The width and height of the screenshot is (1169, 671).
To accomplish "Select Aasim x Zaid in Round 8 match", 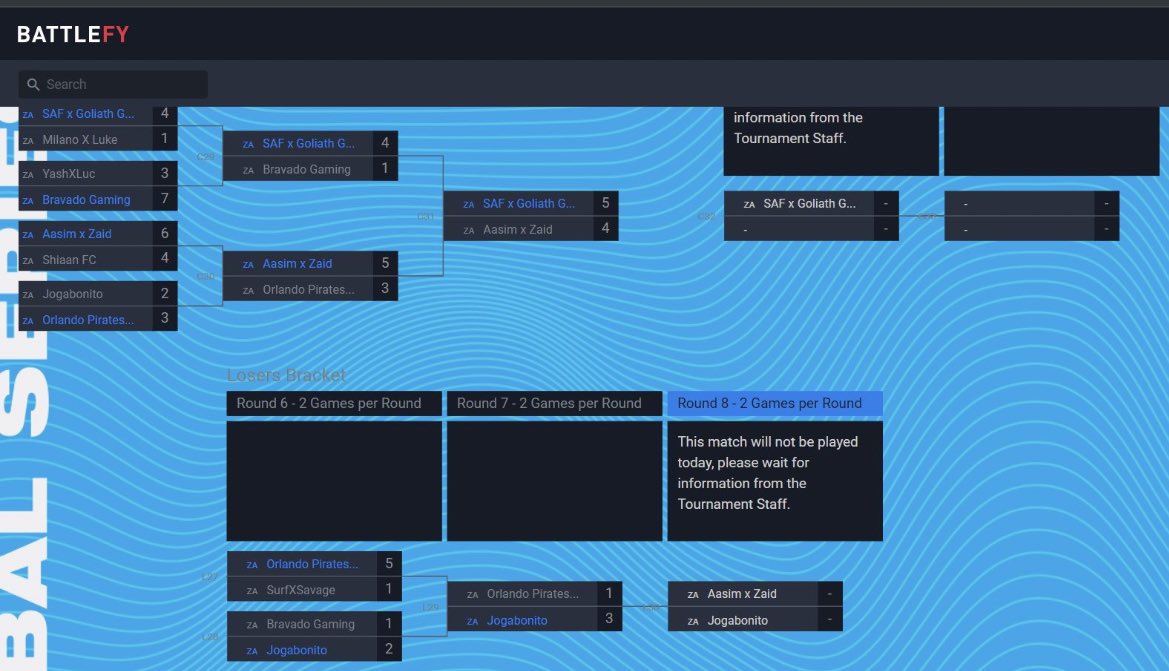I will pos(755,593).
